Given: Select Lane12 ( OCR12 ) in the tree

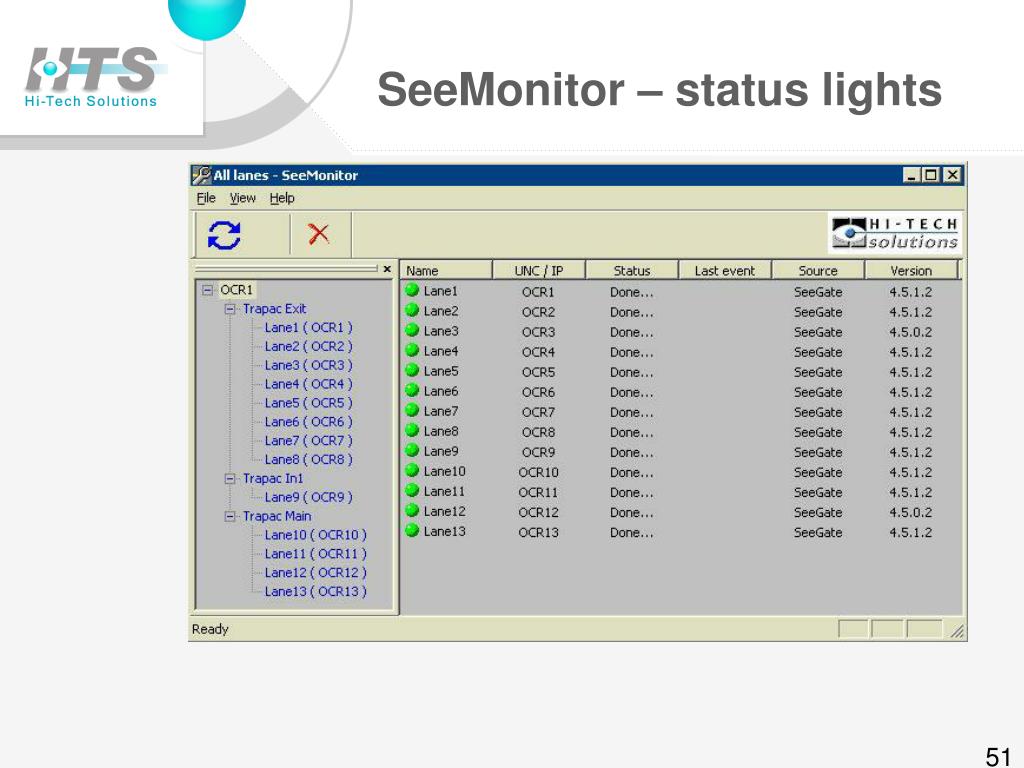Looking at the screenshot, I should (x=315, y=573).
